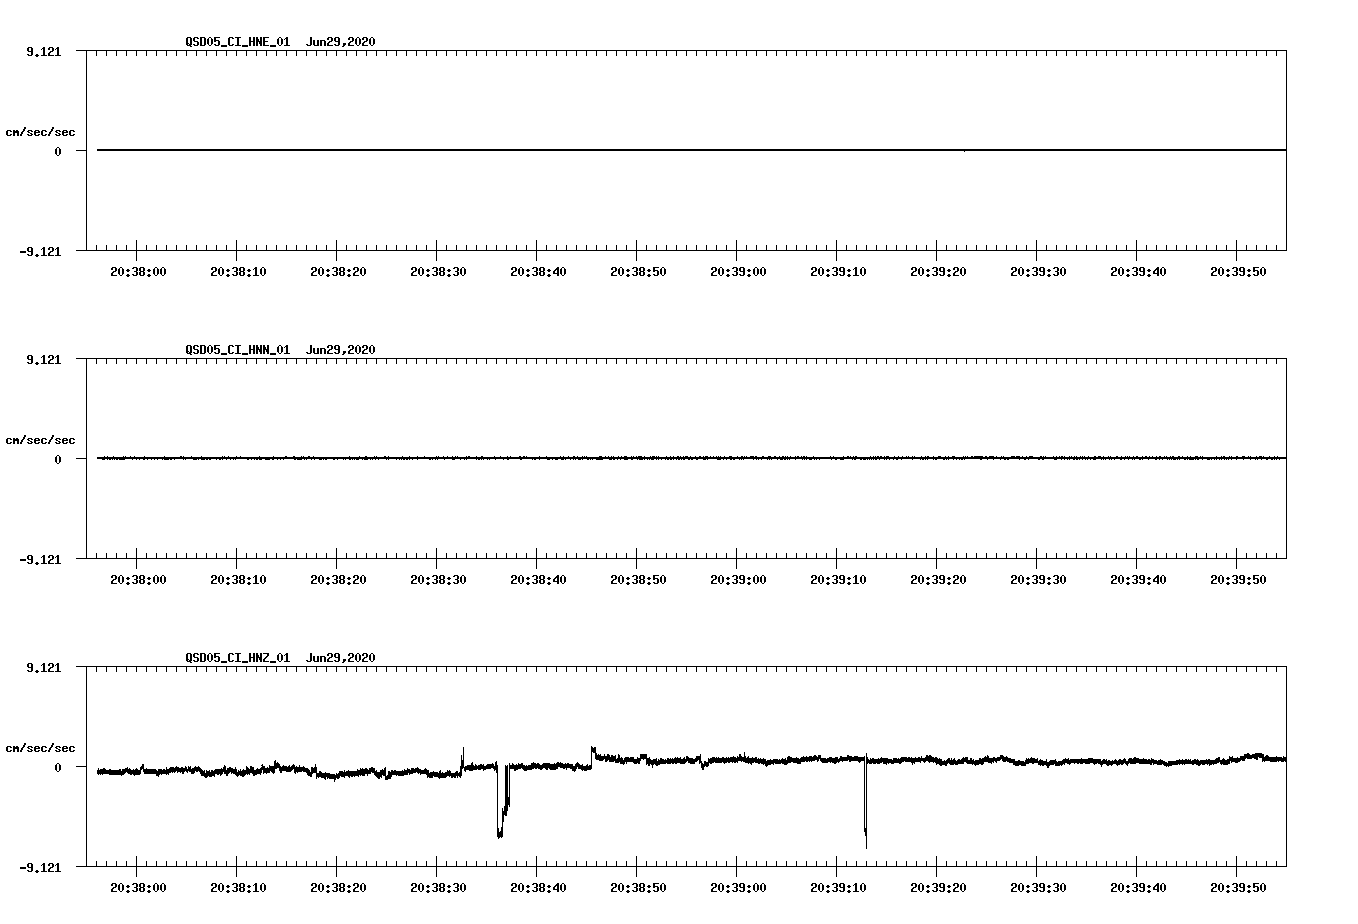
Task: Click the cm/sec/sec unit label of HNN chart
Action: (x=40, y=440)
